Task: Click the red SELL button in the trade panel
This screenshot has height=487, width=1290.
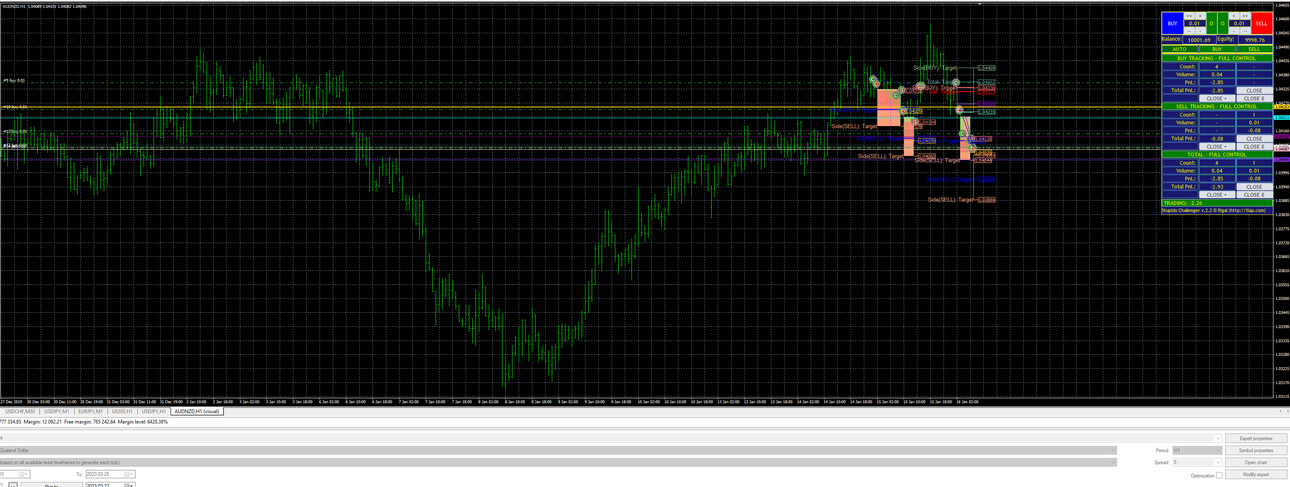Action: tap(1262, 22)
